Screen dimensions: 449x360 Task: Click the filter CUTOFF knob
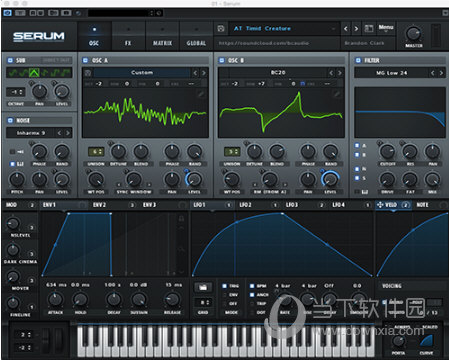tap(387, 152)
